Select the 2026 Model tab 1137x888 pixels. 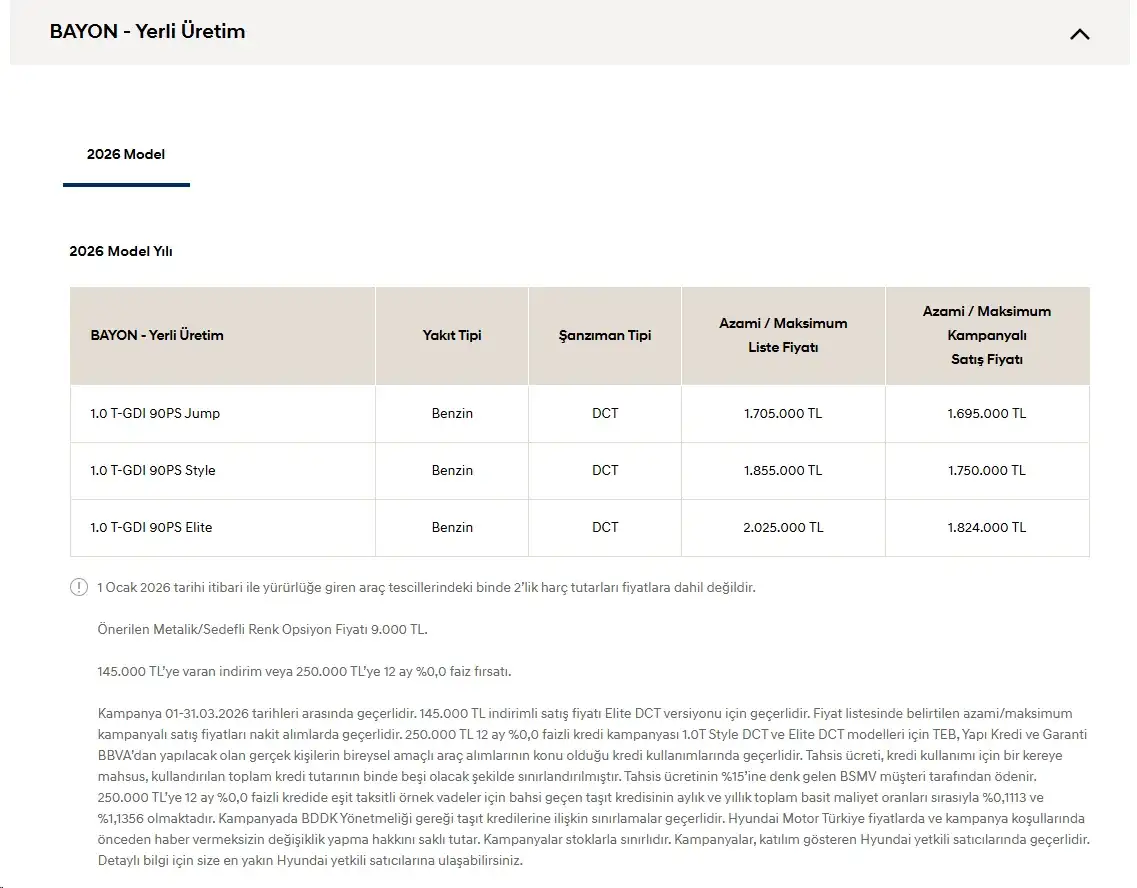(126, 154)
